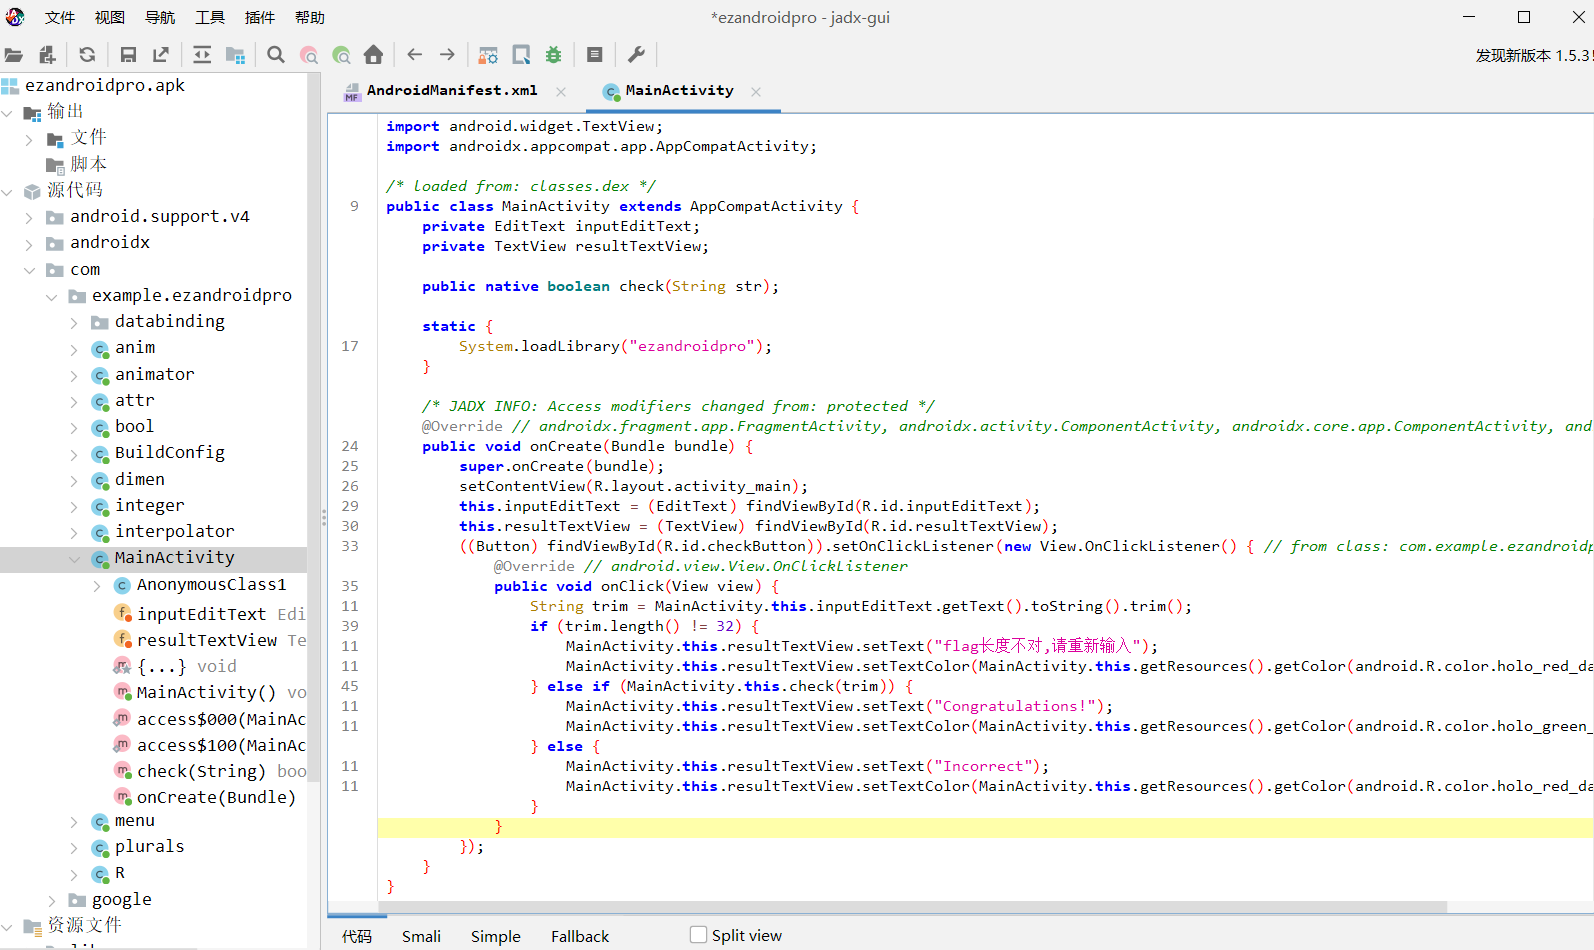The height and width of the screenshot is (950, 1594).
Task: Open text search with the magnifier icon
Action: click(x=276, y=55)
